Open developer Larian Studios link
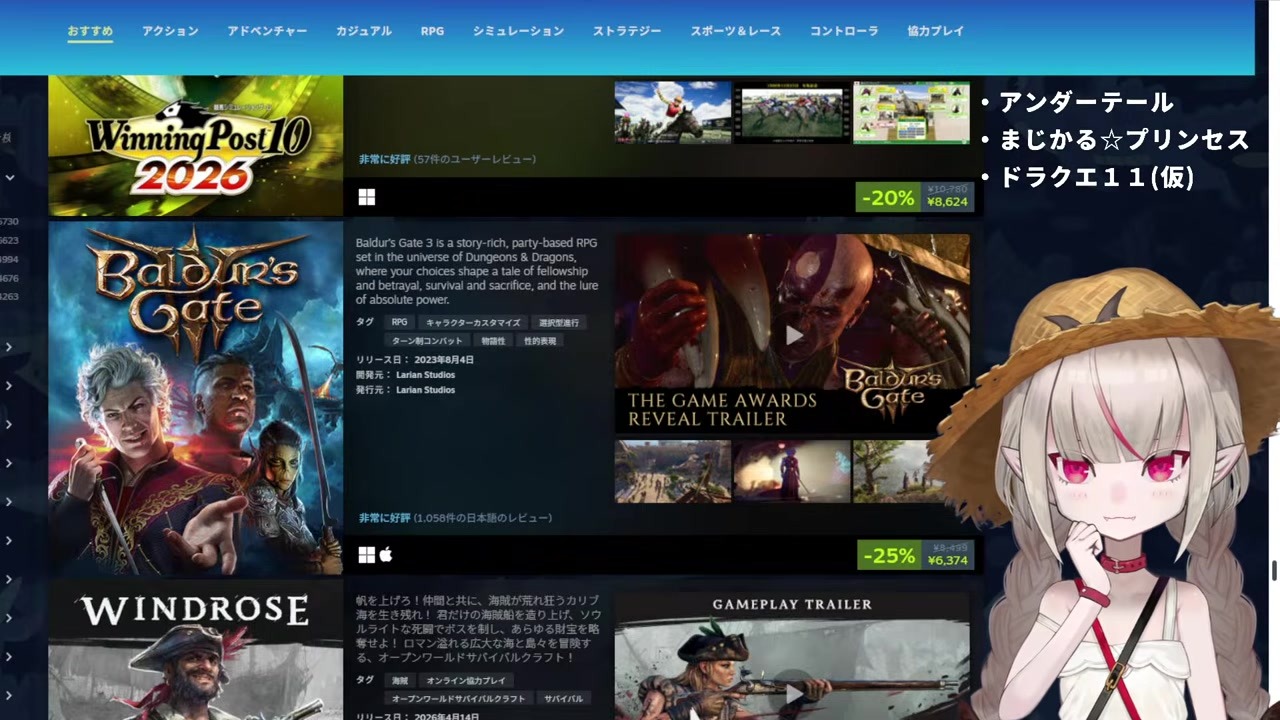The width and height of the screenshot is (1280, 720). click(425, 375)
